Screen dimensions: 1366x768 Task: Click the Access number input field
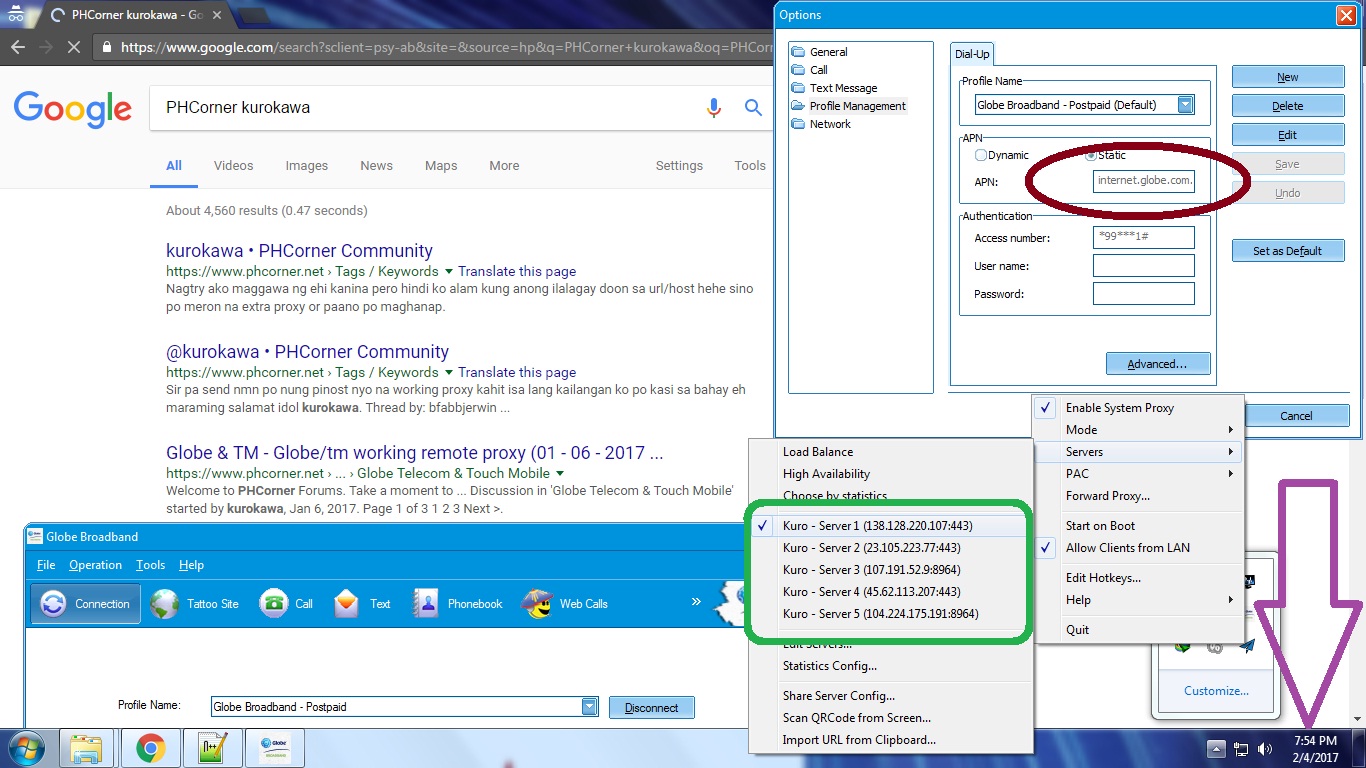pos(1143,237)
